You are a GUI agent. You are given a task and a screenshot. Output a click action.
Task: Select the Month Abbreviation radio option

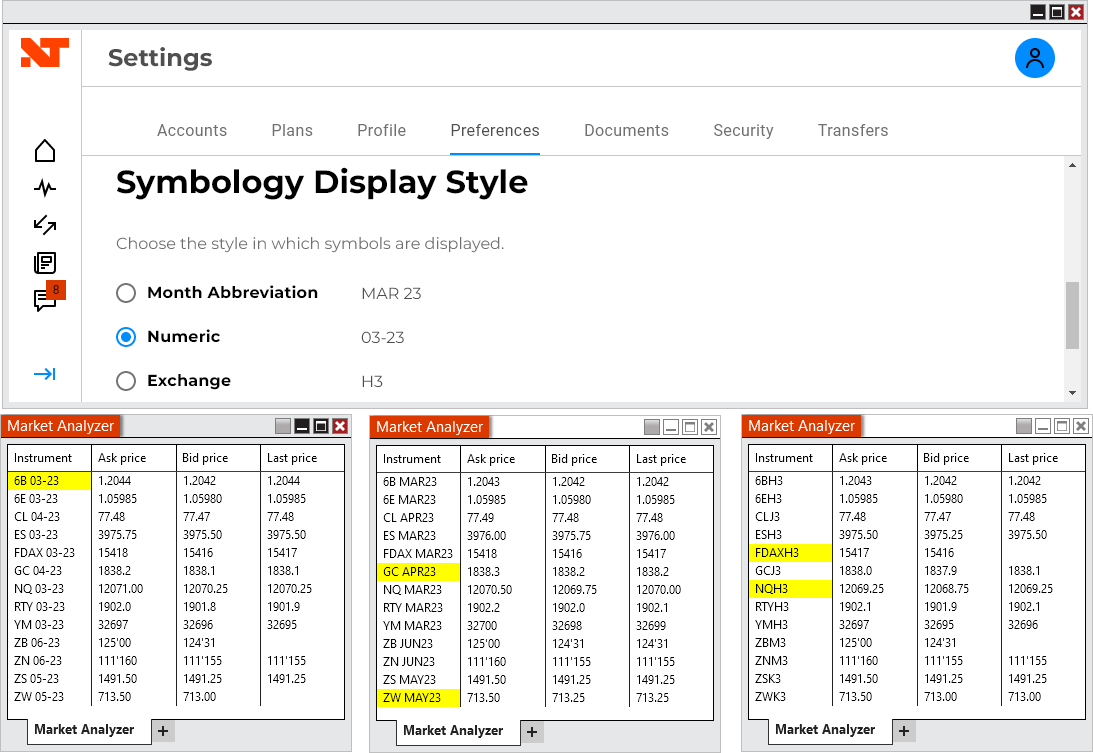[x=126, y=293]
